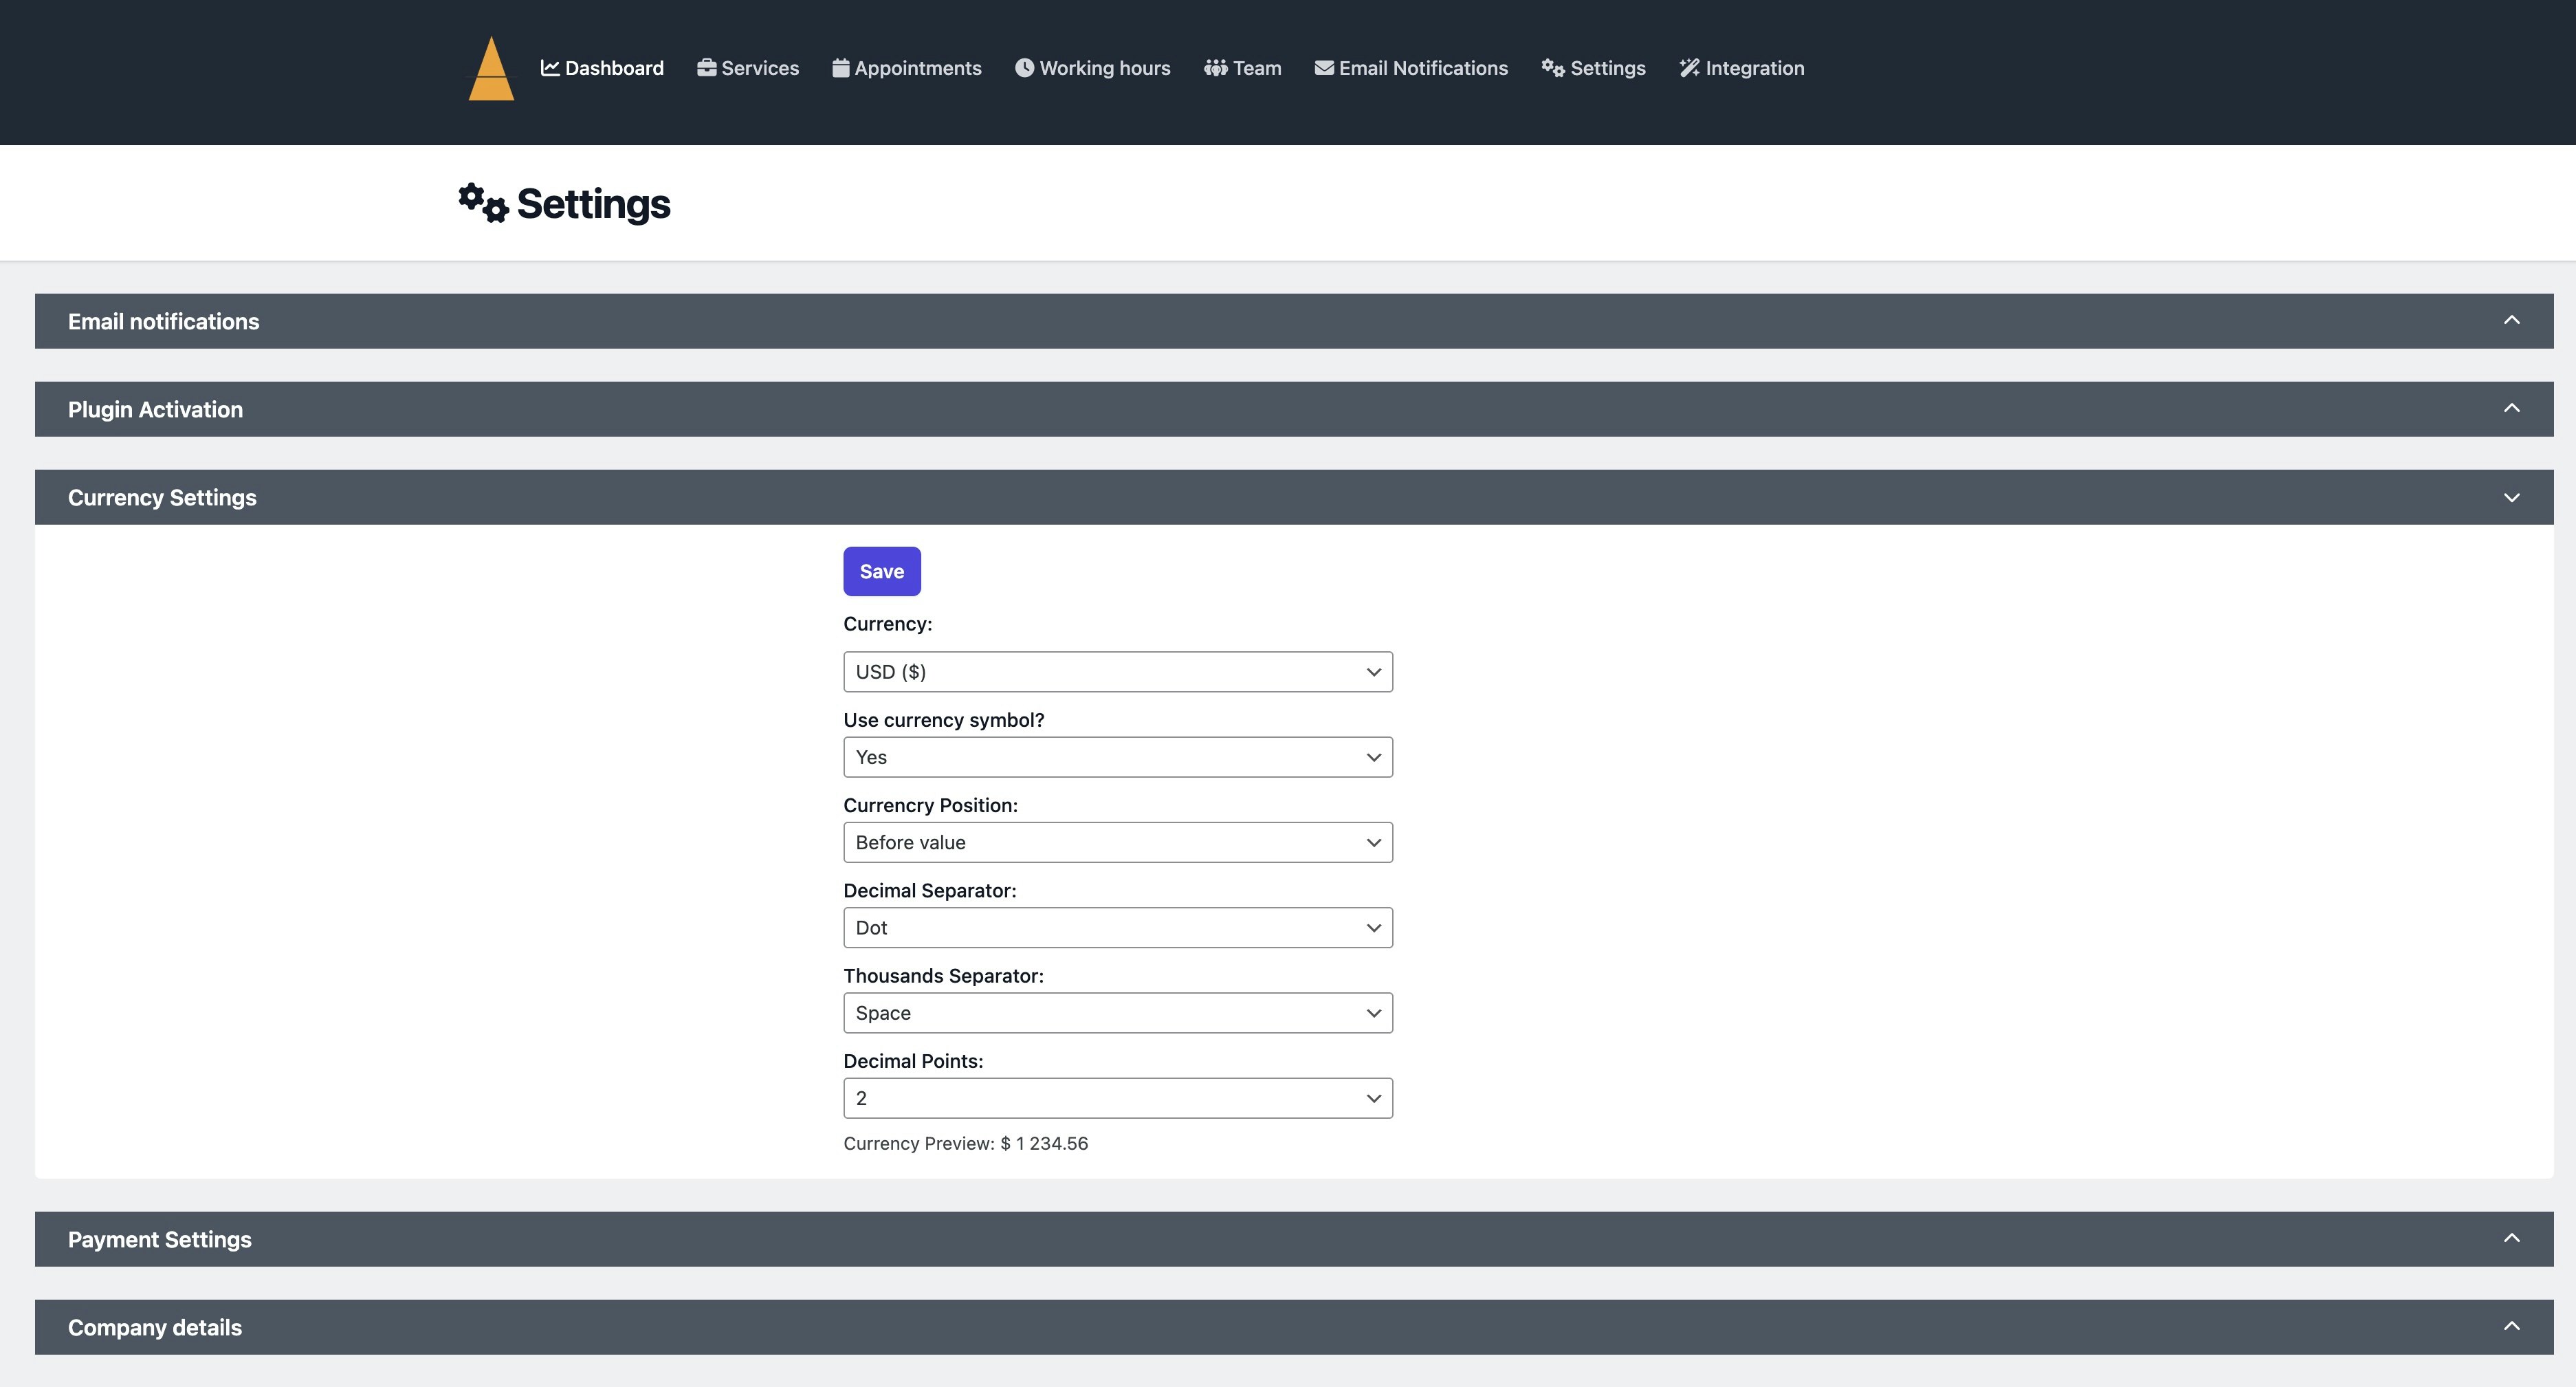
Task: Click the Services briefcase icon
Action: [706, 68]
